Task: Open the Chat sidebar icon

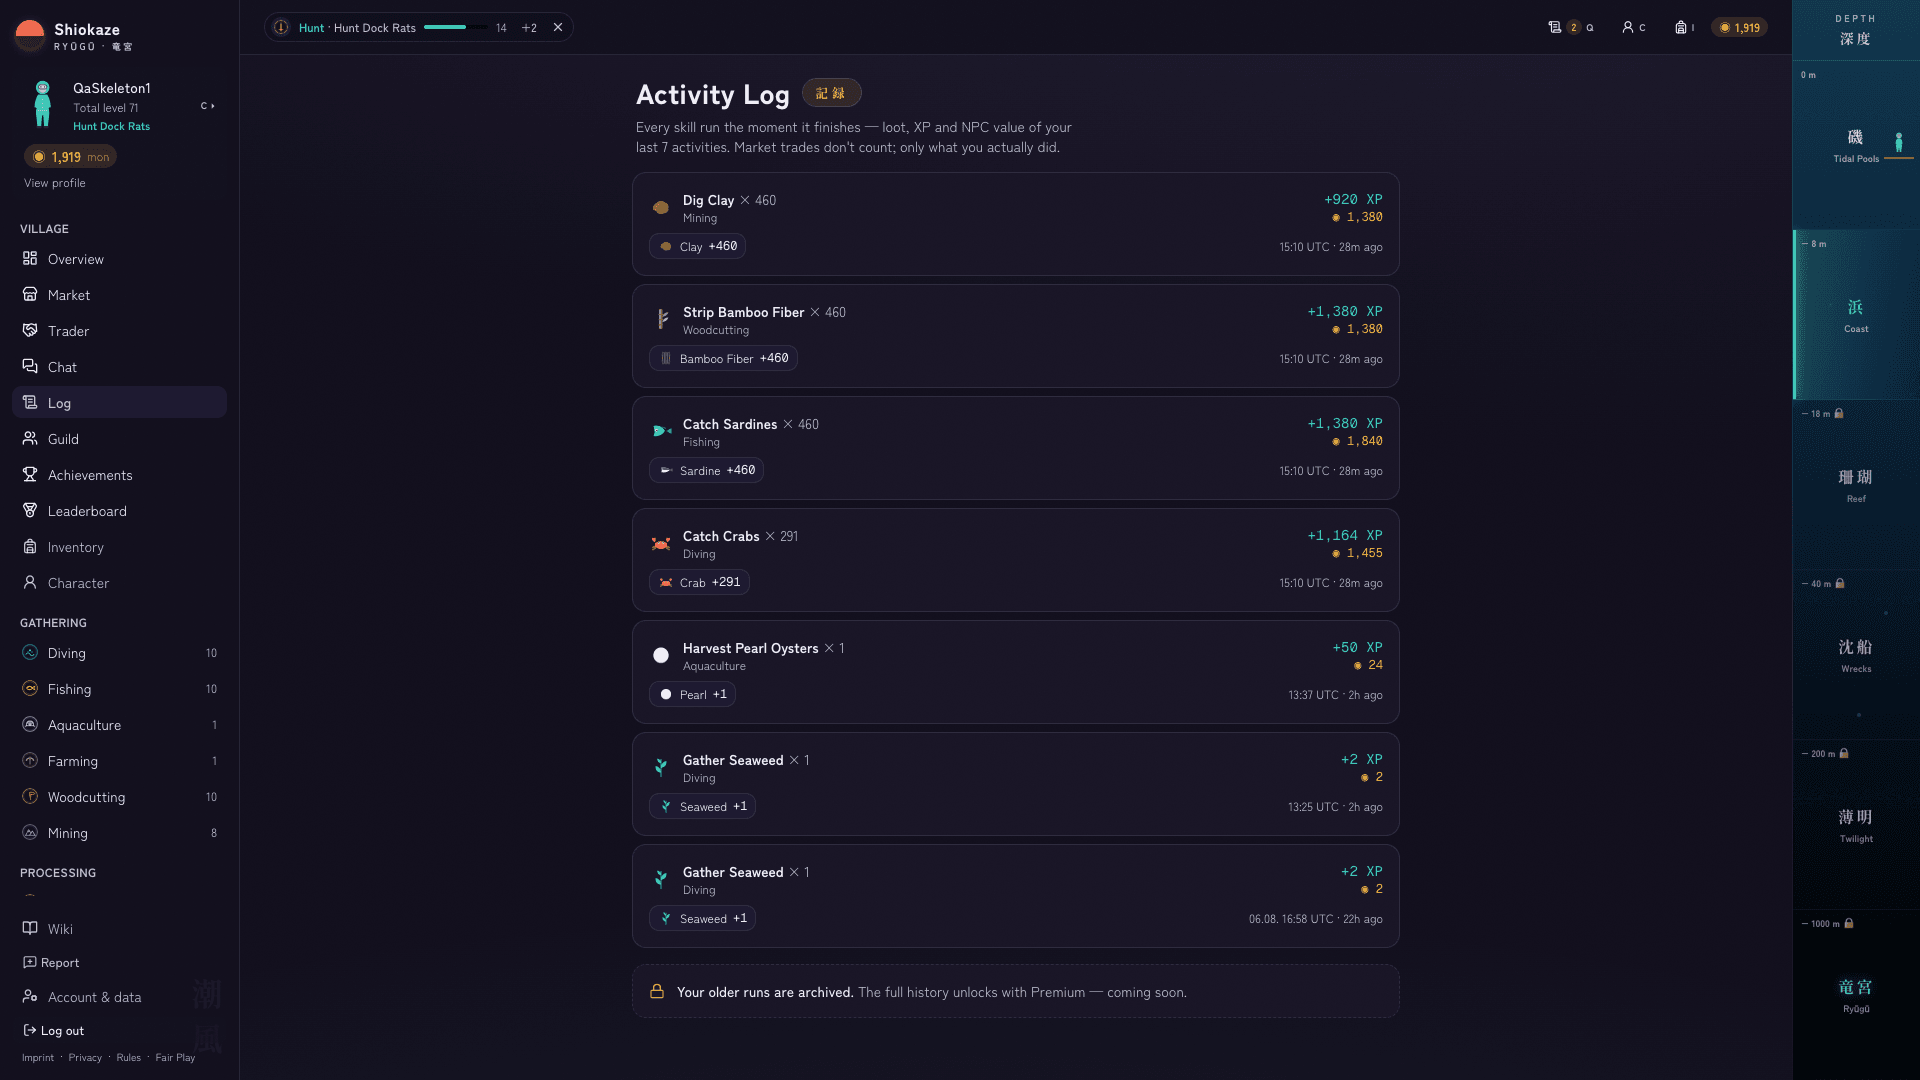Action: (30, 367)
